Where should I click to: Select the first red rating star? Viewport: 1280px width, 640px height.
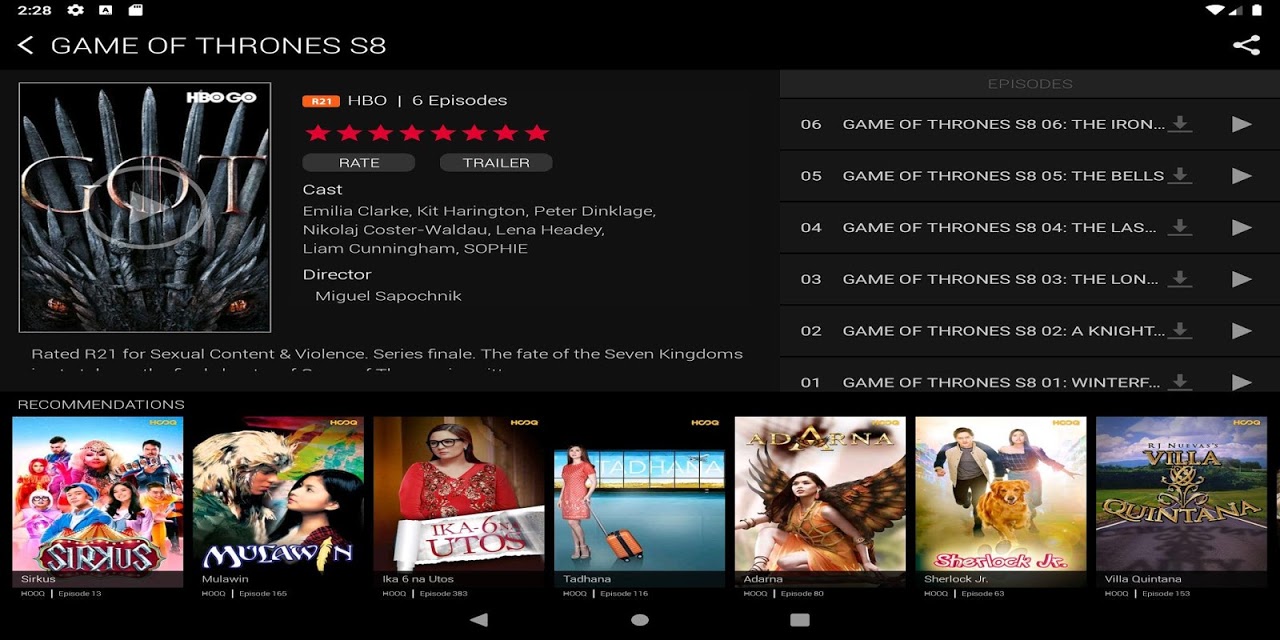[317, 133]
